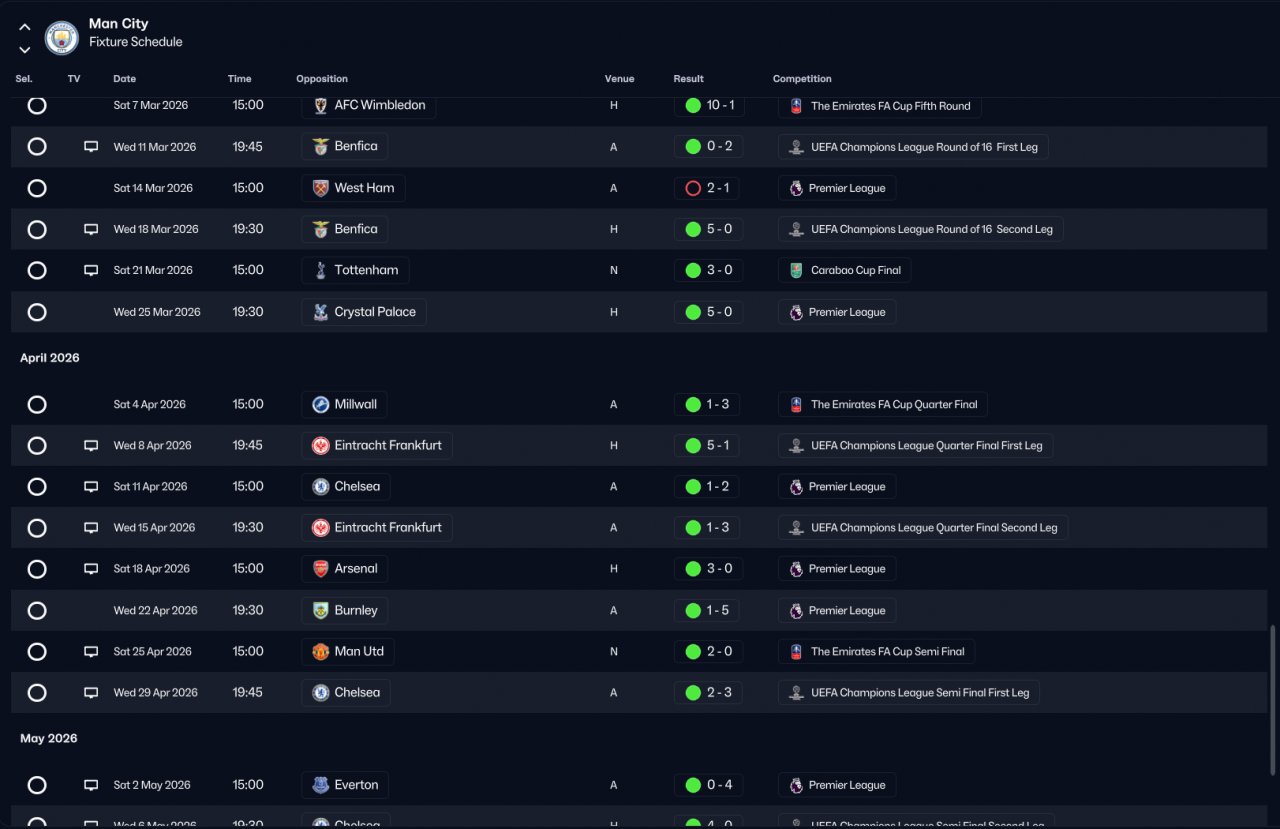1280x829 pixels.
Task: Select the Tottenham fixture radio button
Action: click(37, 270)
